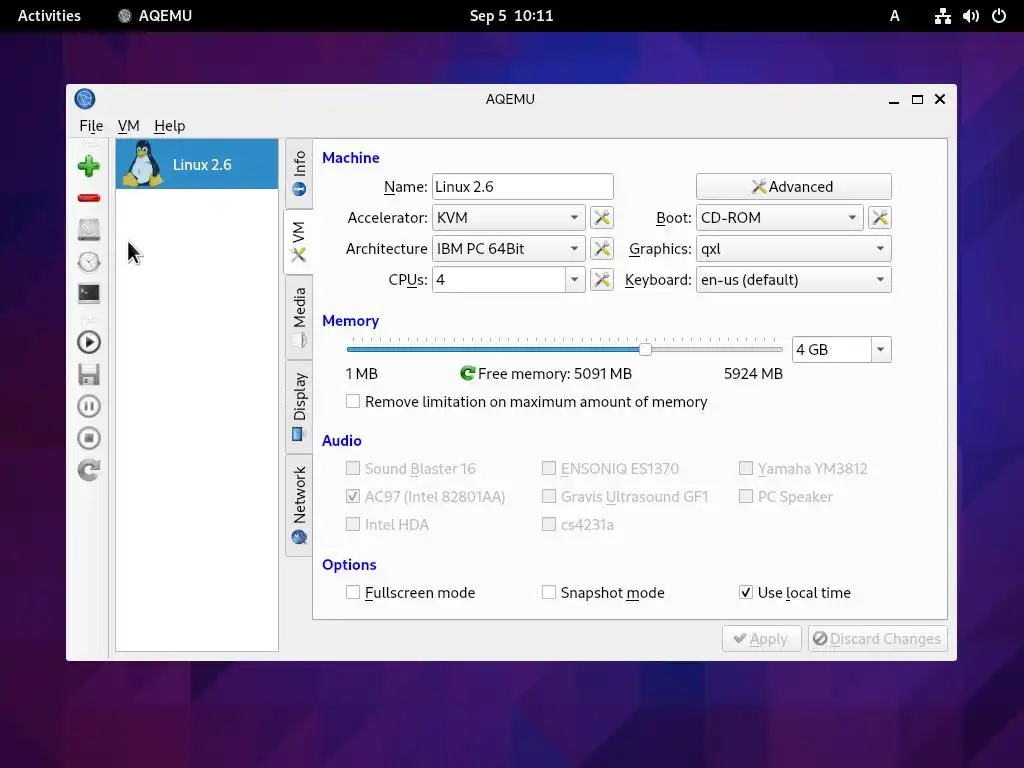
Task: Open the power menu icon in top bar
Action: coord(999,16)
